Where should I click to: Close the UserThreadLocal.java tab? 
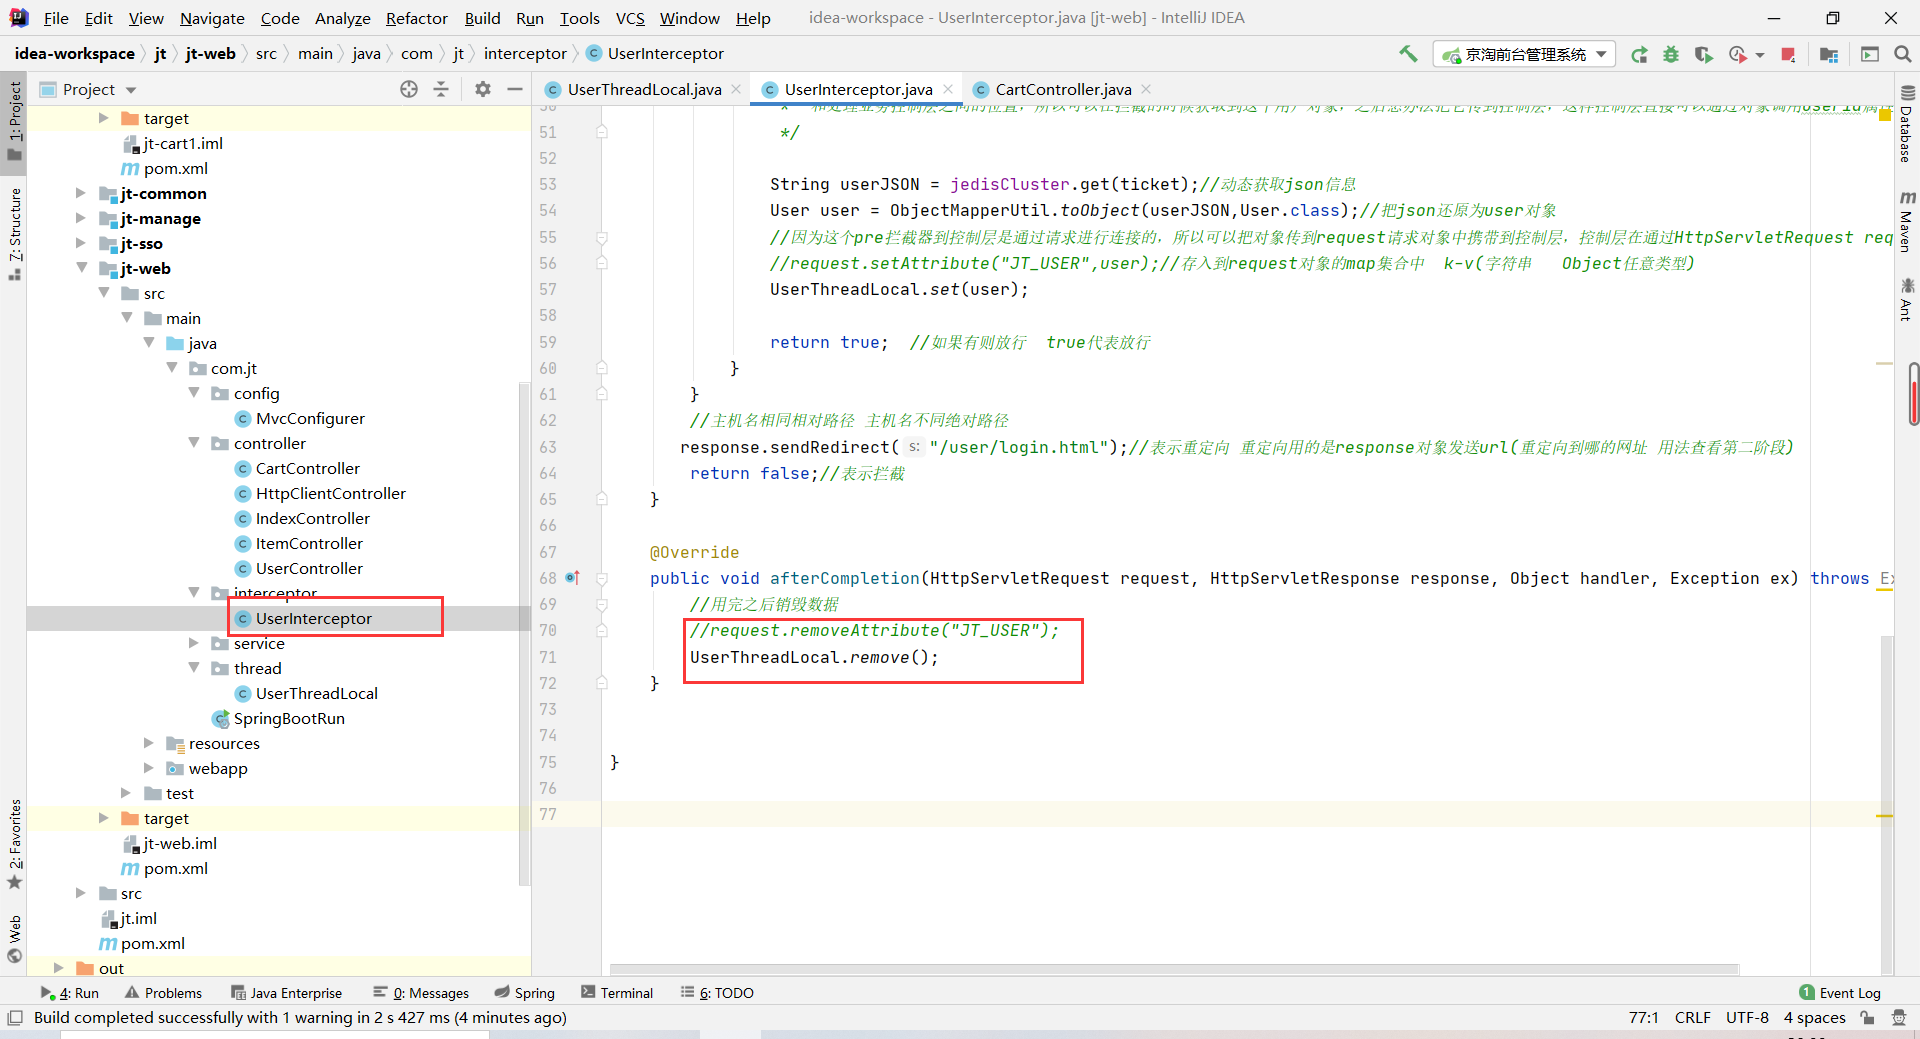pyautogui.click(x=736, y=89)
